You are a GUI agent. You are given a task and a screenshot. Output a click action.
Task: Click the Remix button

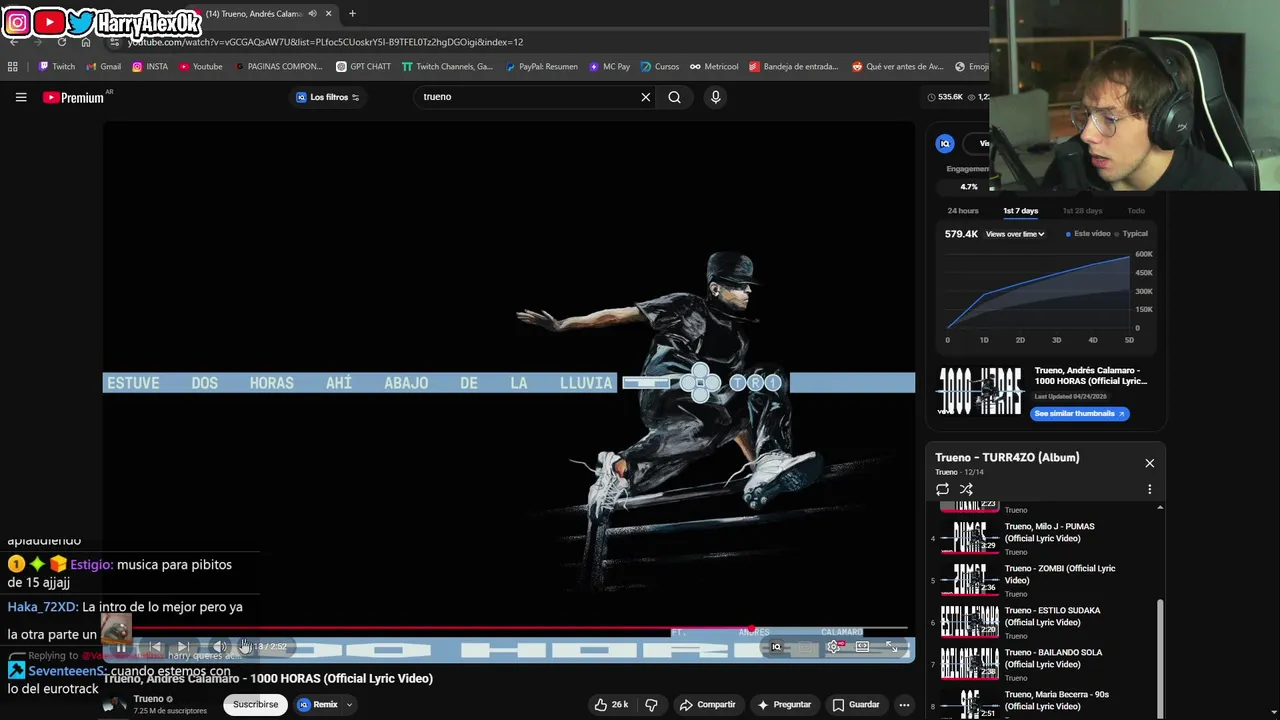[x=318, y=704]
